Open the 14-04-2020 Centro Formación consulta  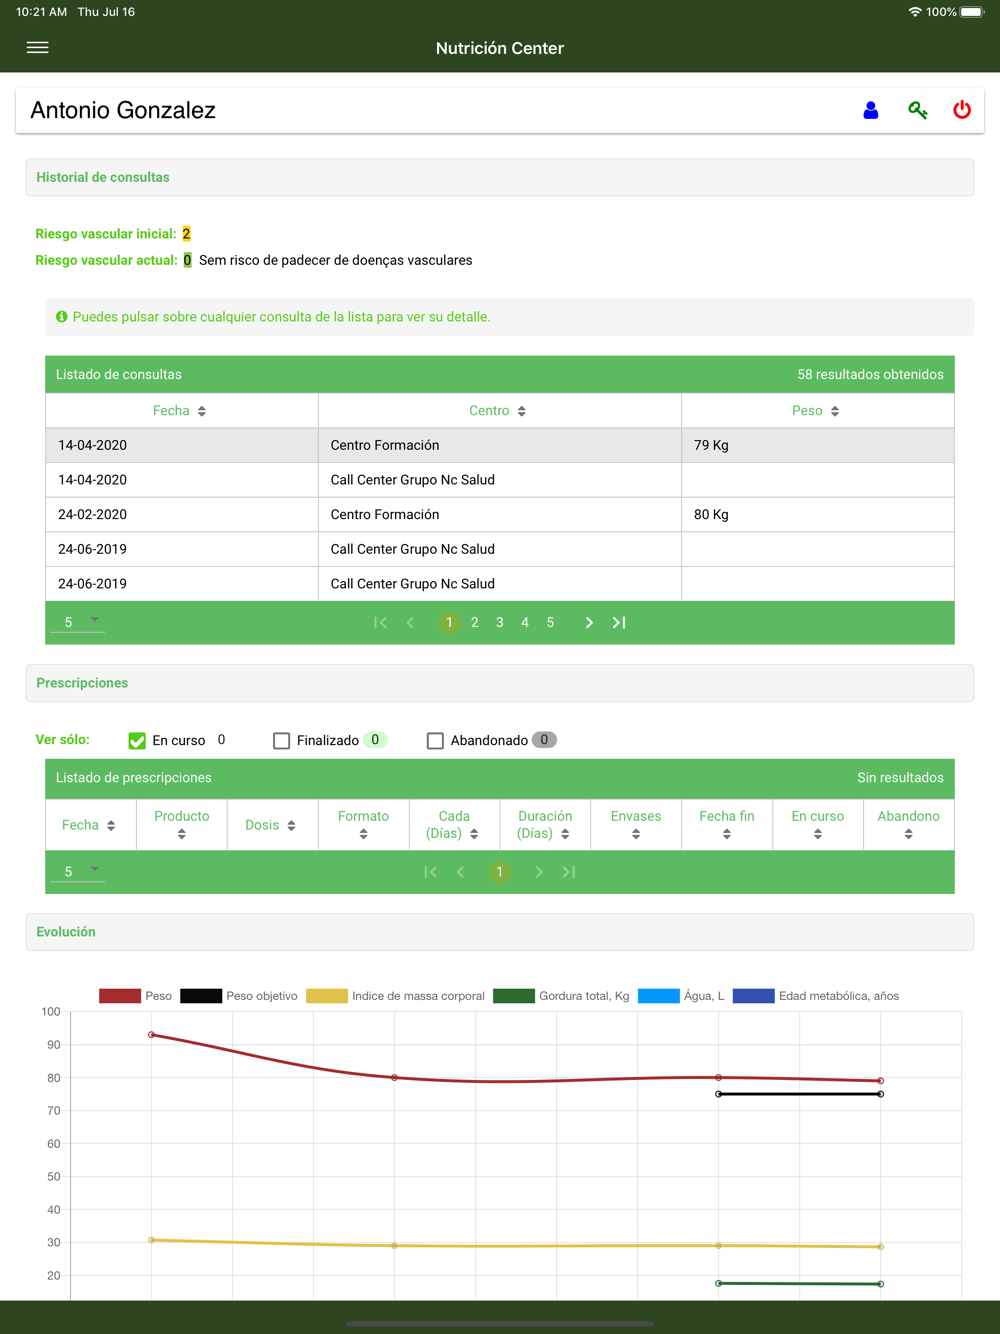500,445
